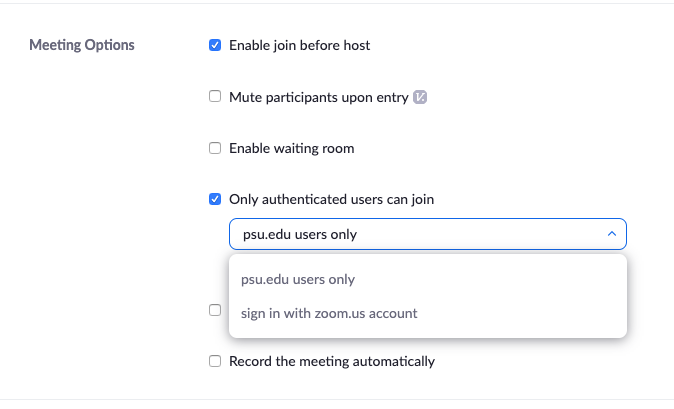This screenshot has height=409, width=674.
Task: Click the empty field space inside the authentication combo box
Action: click(x=479, y=234)
